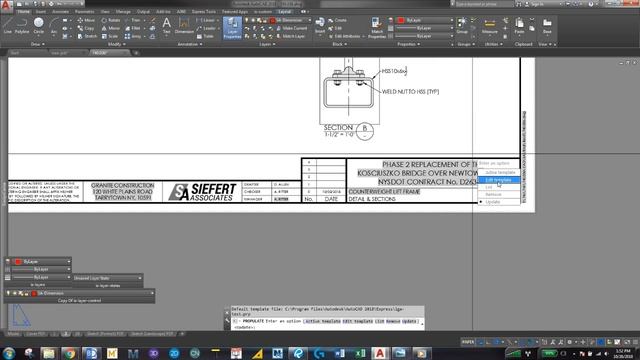Open ribbon layer name dropdown

(309, 20)
